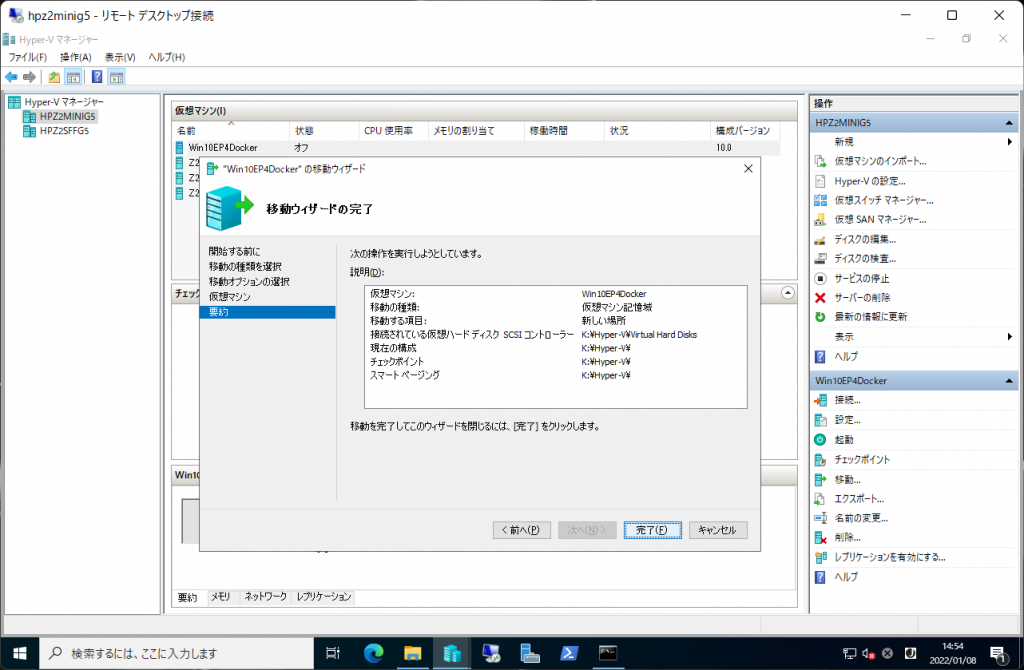This screenshot has width=1024, height=670.
Task: Sort by 名前 column header
Action: pyautogui.click(x=231, y=131)
